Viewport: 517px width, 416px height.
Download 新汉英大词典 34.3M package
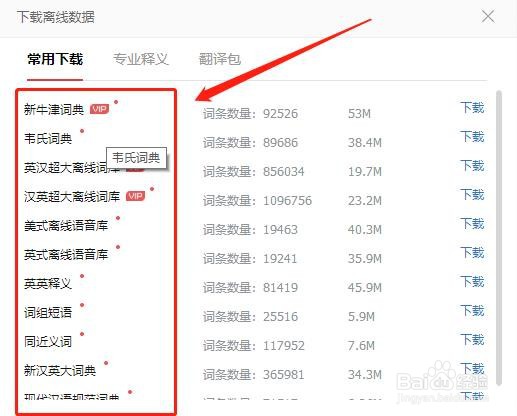click(x=472, y=369)
